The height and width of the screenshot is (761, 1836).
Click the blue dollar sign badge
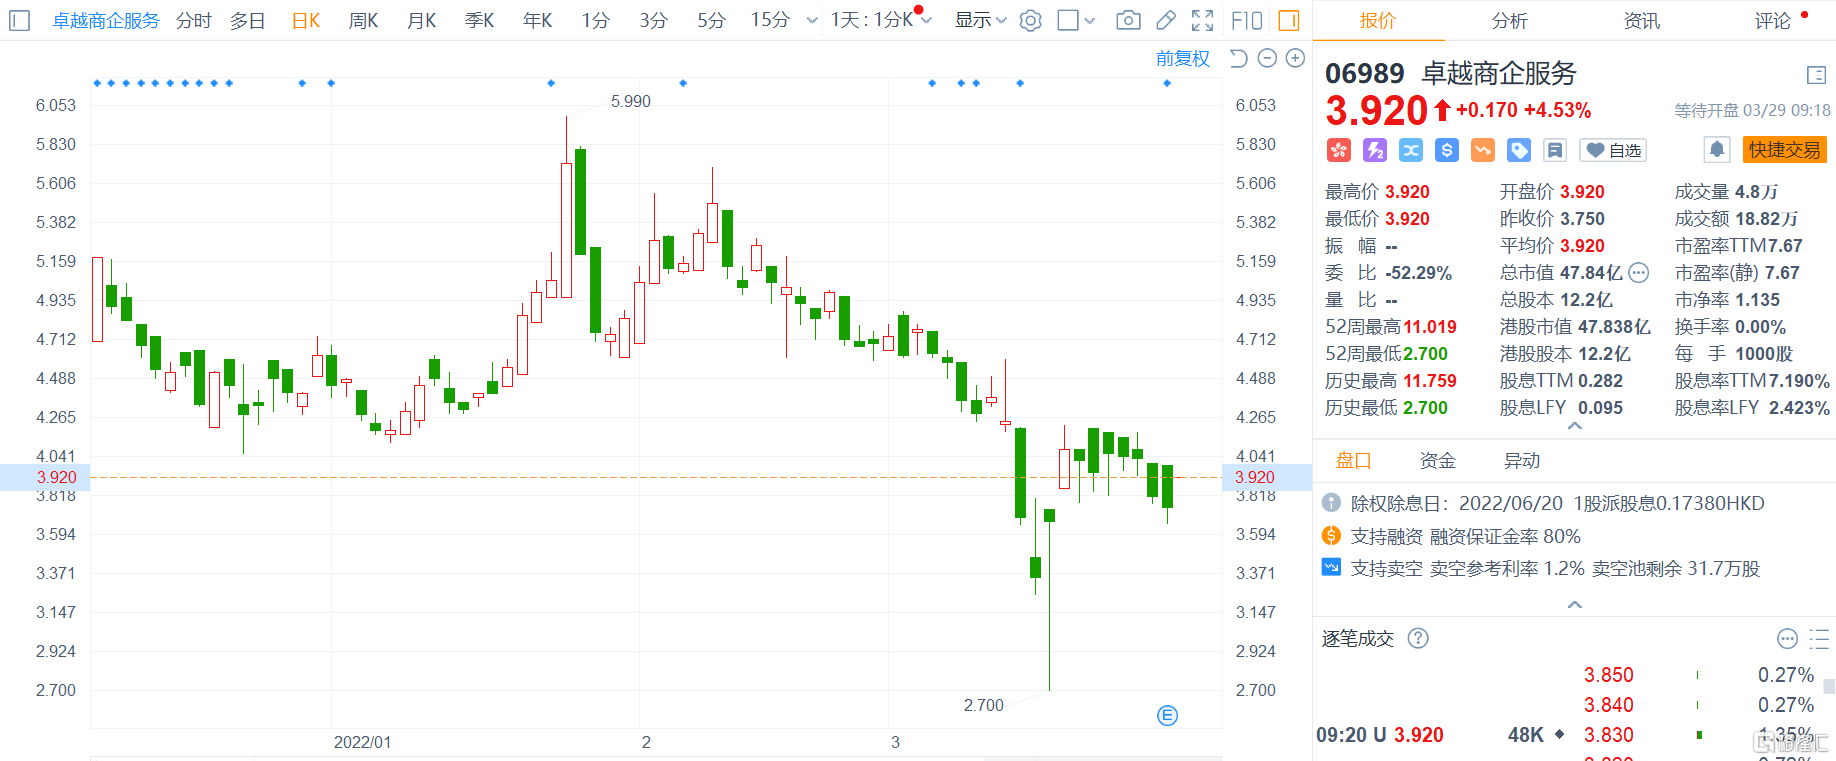tap(1447, 150)
